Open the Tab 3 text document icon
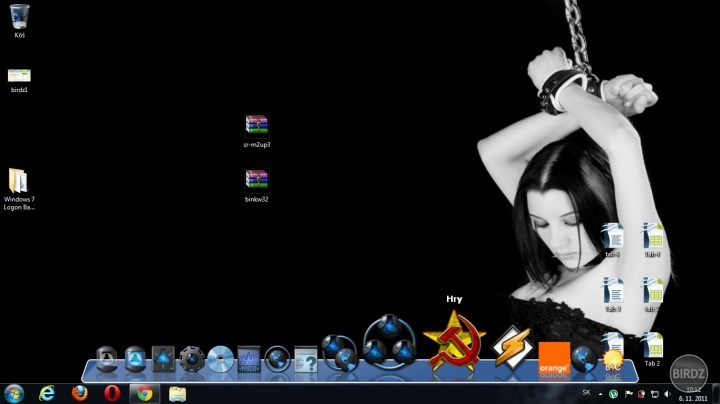This screenshot has height=404, width=720. pos(613,294)
